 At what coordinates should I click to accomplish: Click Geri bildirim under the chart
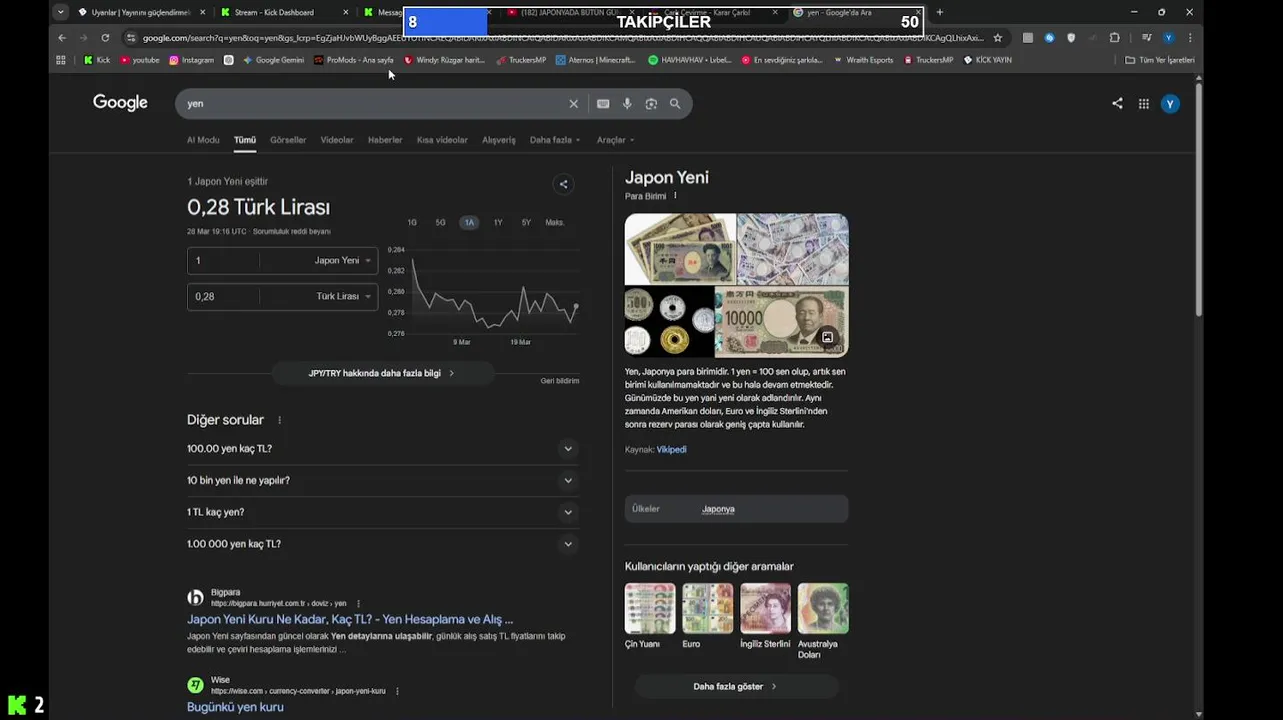560,381
